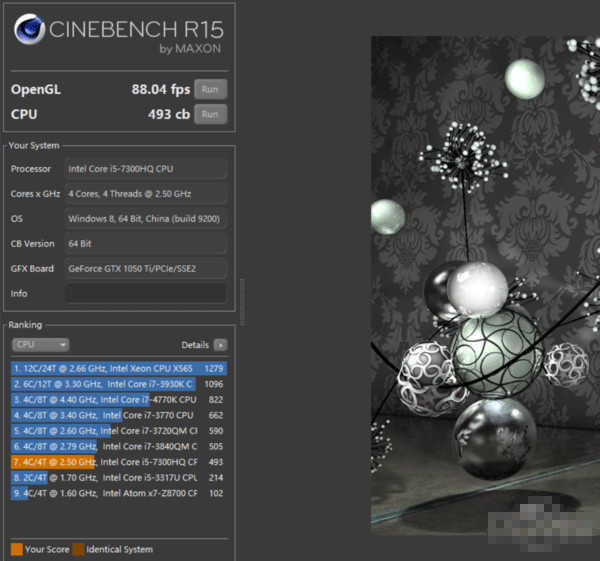Run the OpenGL benchmark test
This screenshot has height=561, width=600.
tap(210, 89)
